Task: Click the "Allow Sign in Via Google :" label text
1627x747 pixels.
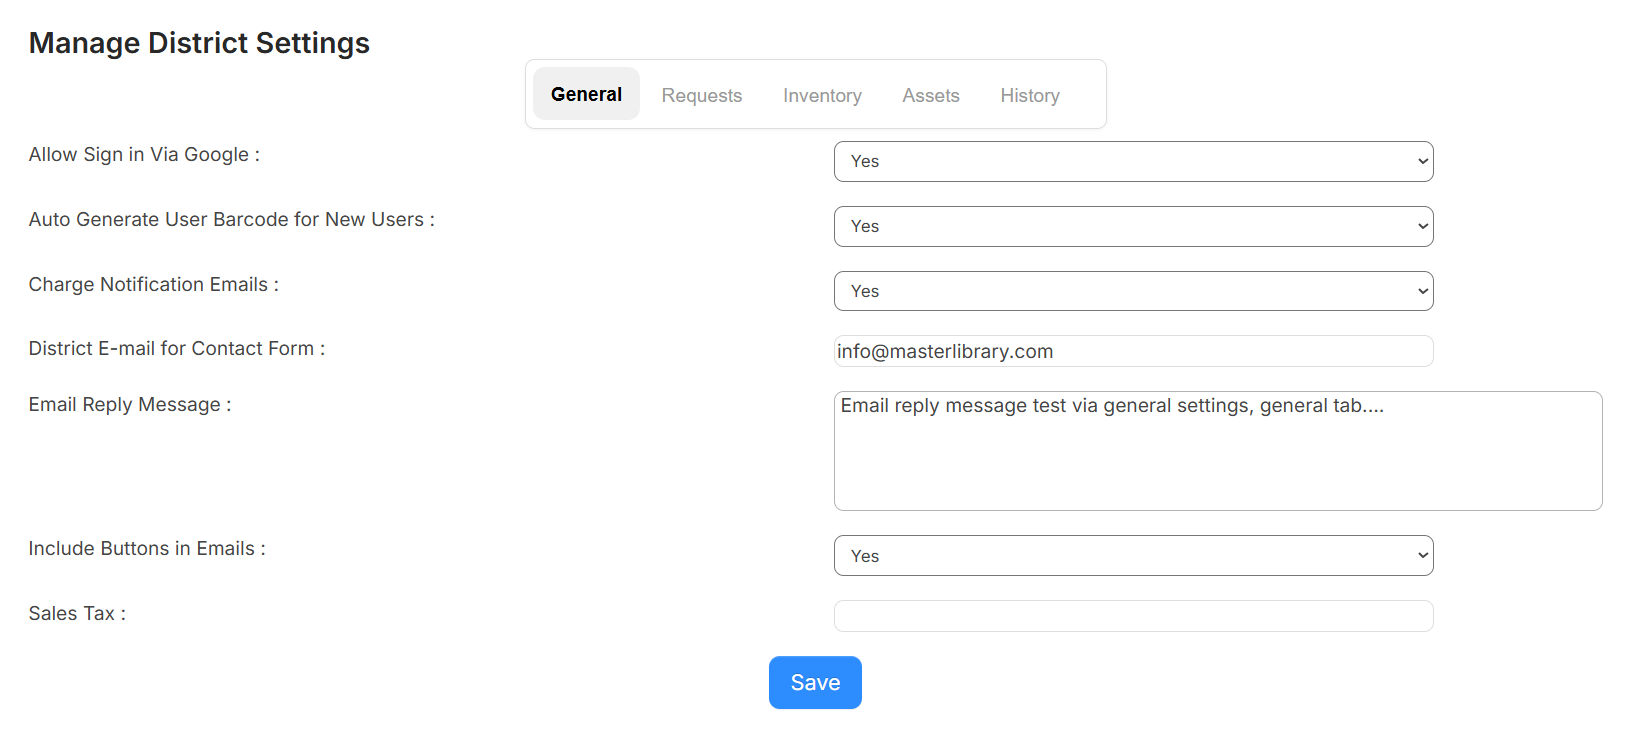Action: click(x=144, y=154)
